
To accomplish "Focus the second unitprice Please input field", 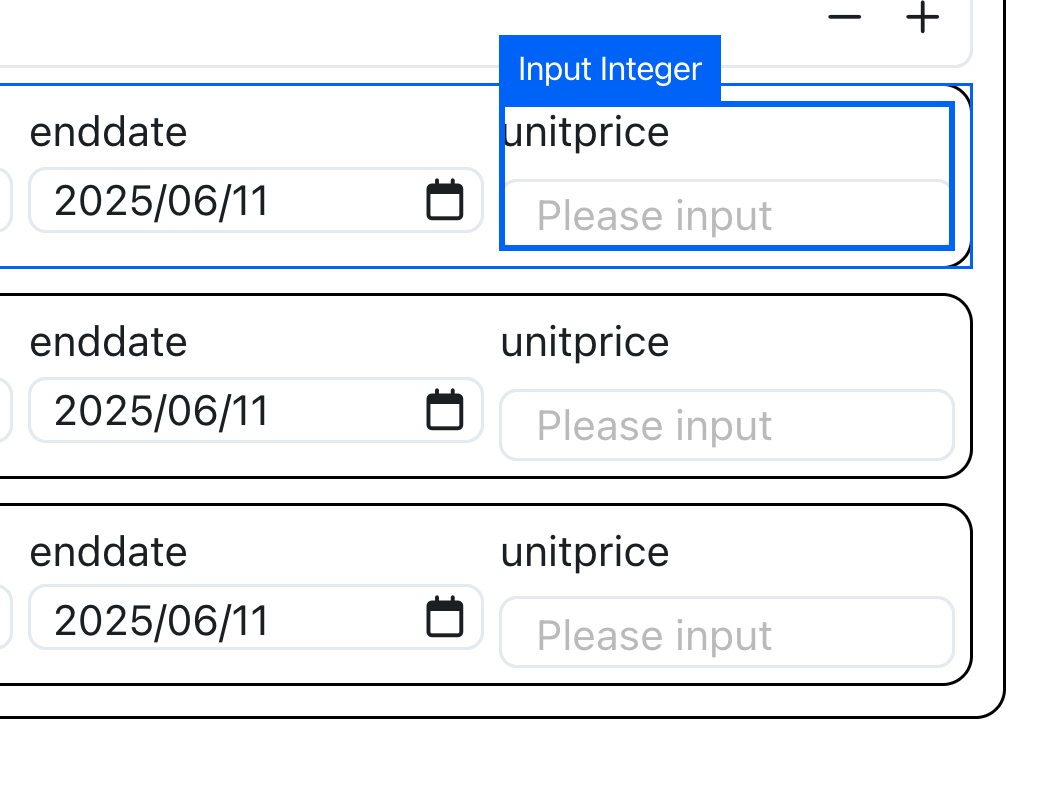I will [727, 425].
